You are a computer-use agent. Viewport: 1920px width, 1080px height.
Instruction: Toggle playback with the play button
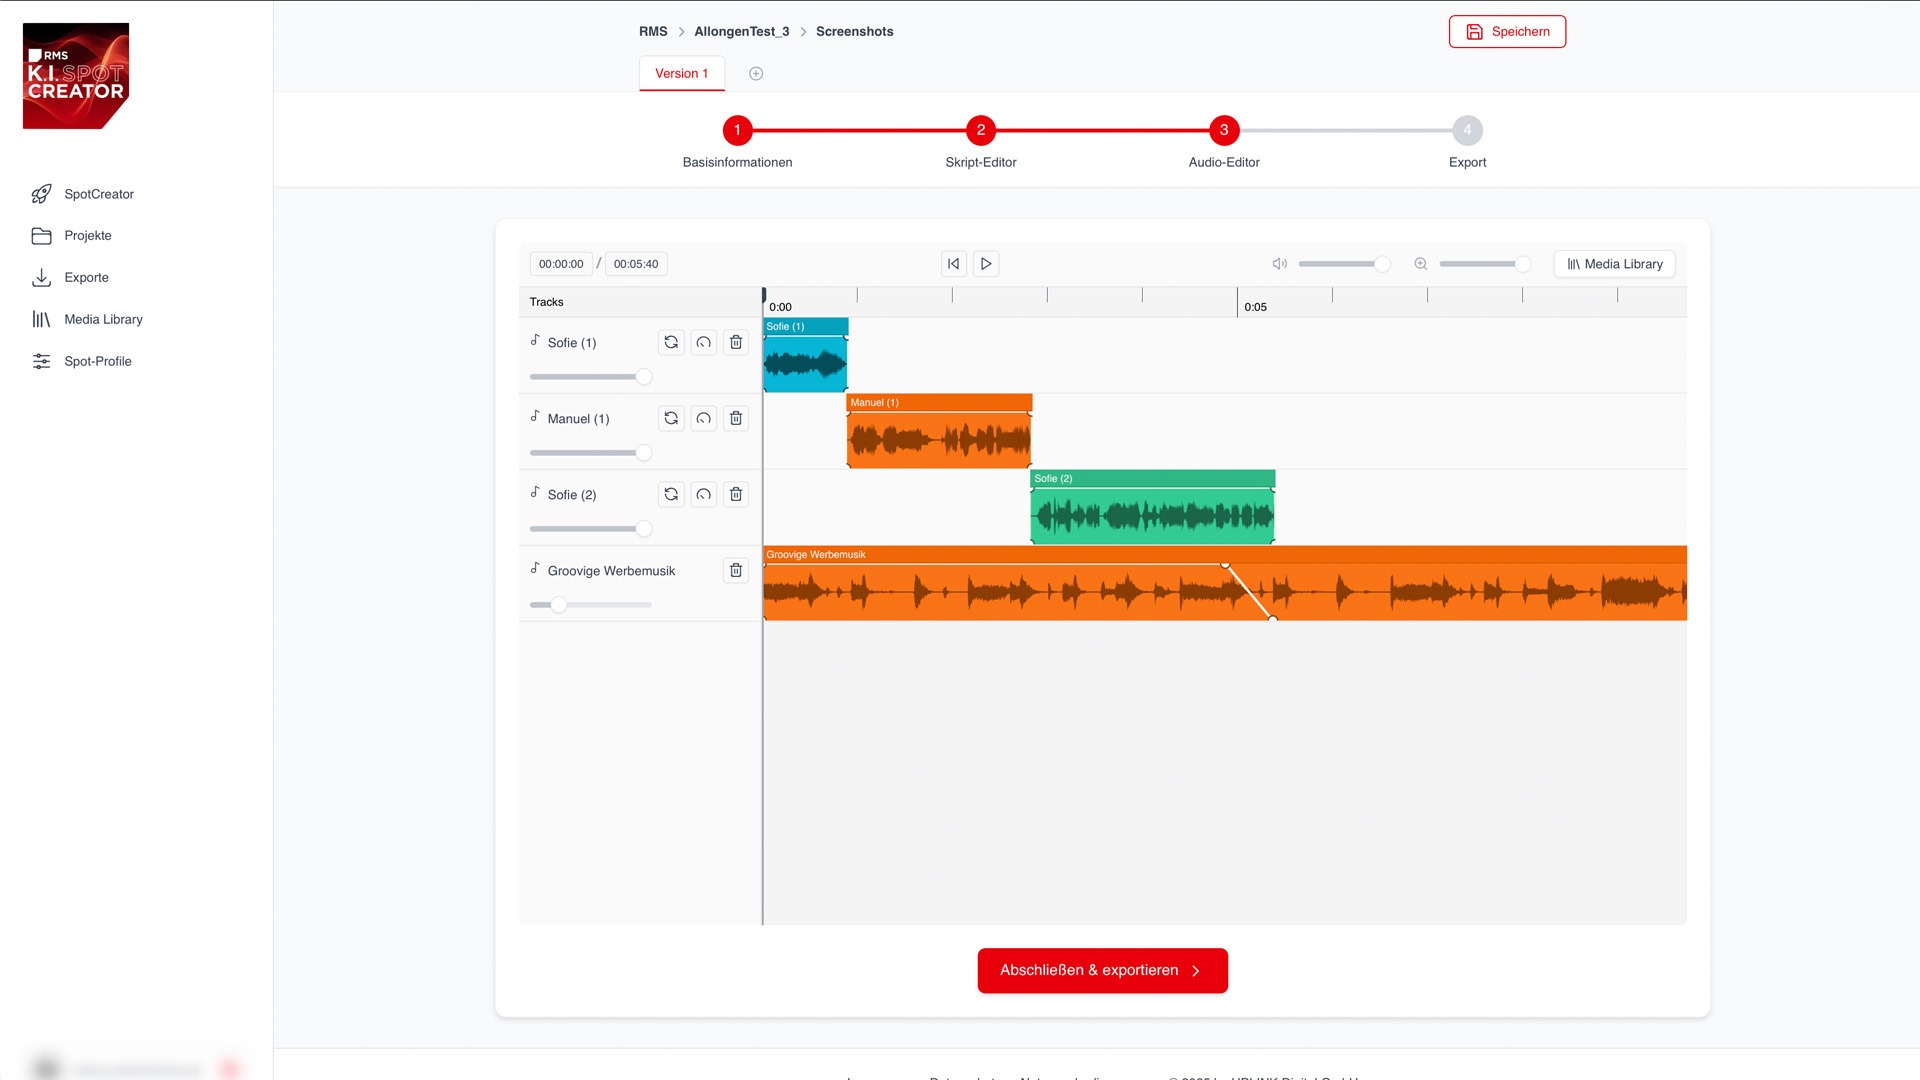coord(985,263)
